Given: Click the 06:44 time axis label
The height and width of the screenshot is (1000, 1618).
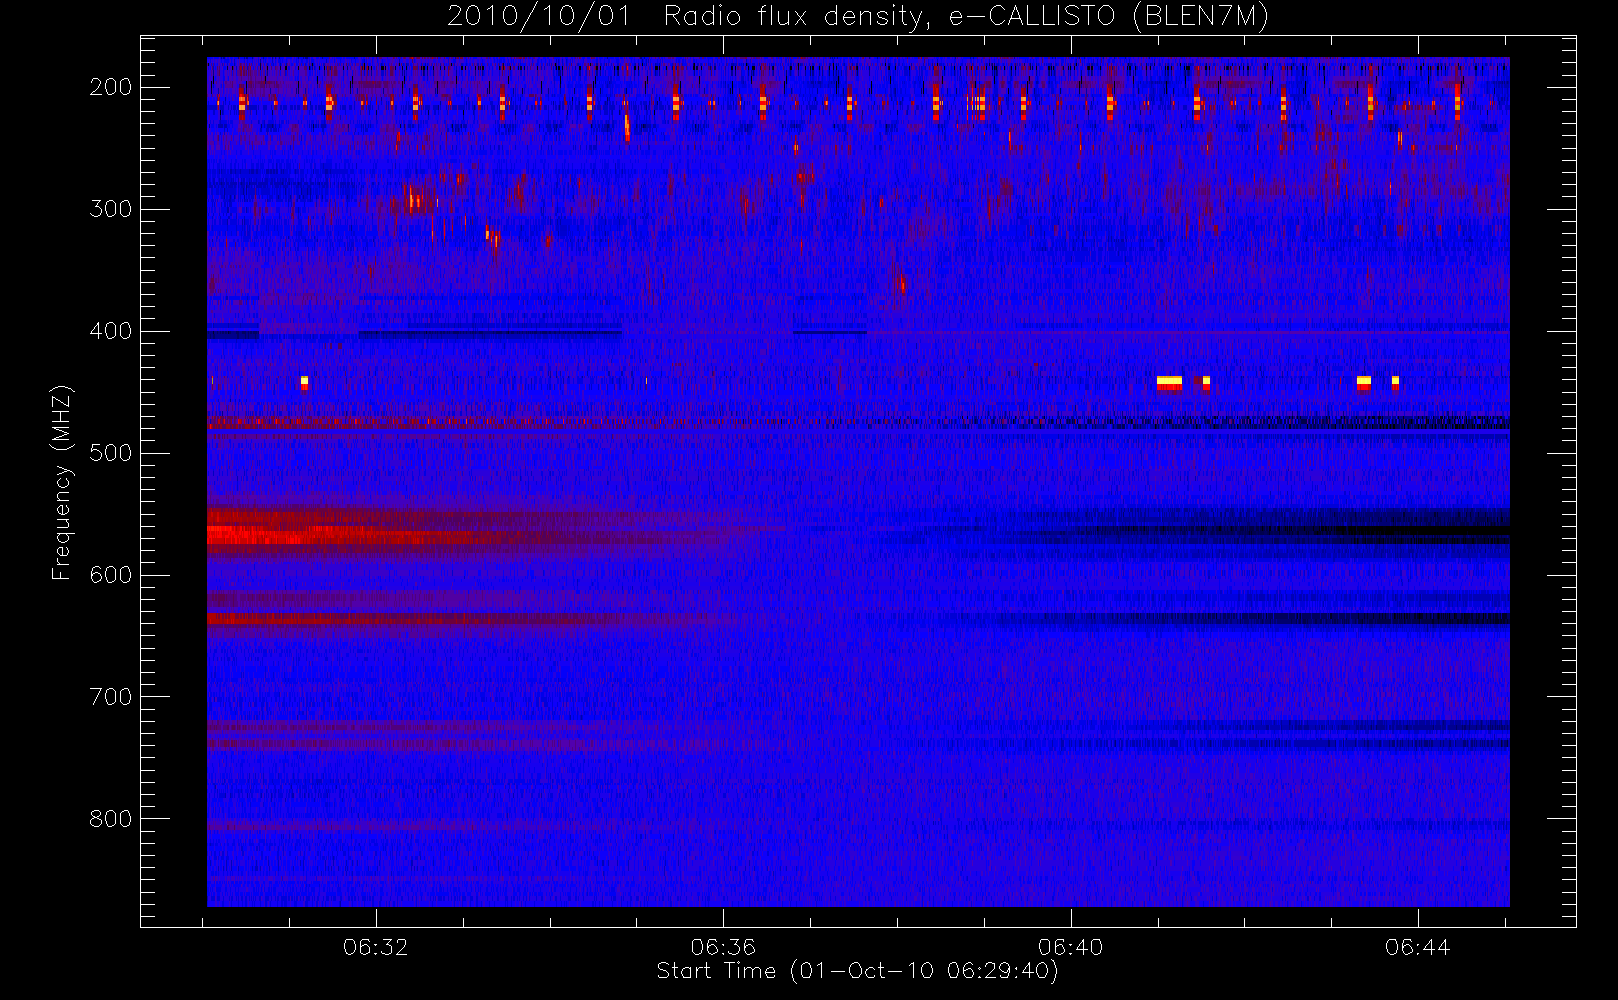Looking at the screenshot, I should [x=1417, y=947].
